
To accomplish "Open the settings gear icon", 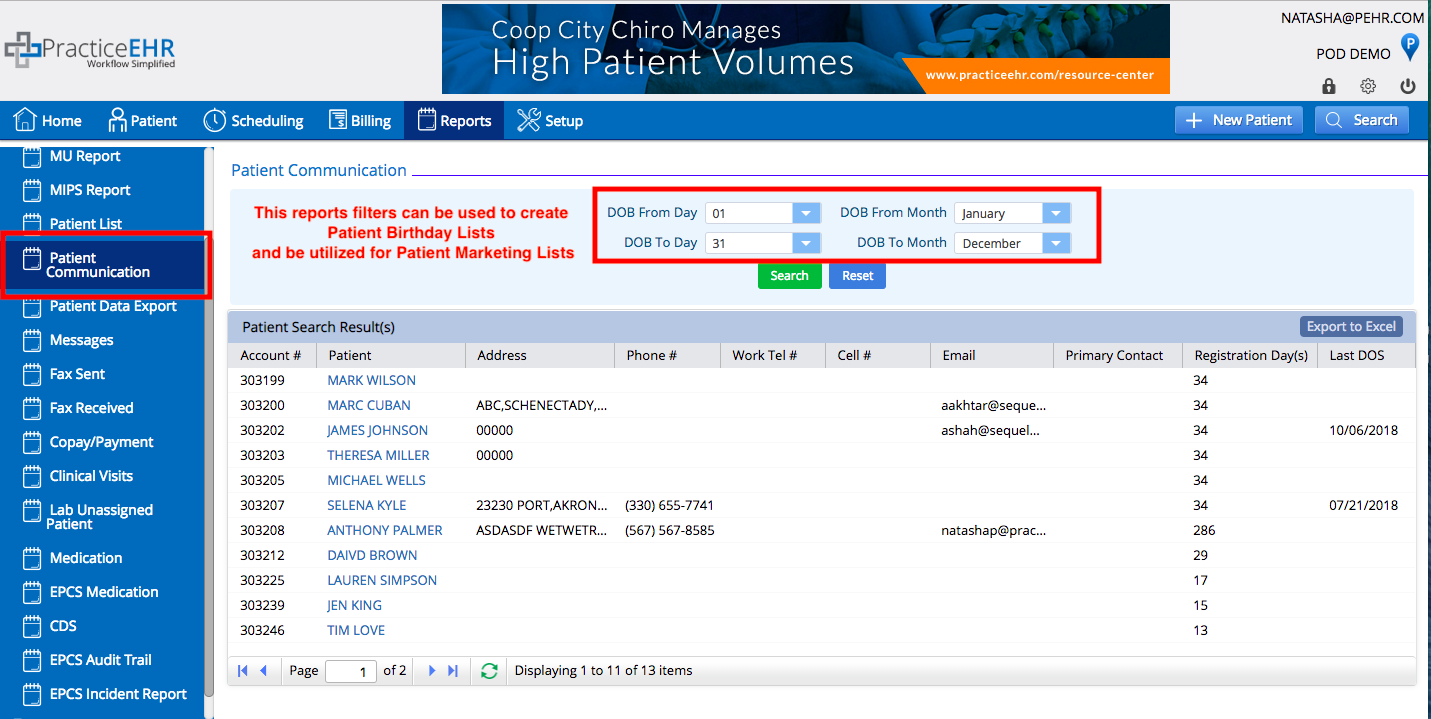I will point(1368,86).
